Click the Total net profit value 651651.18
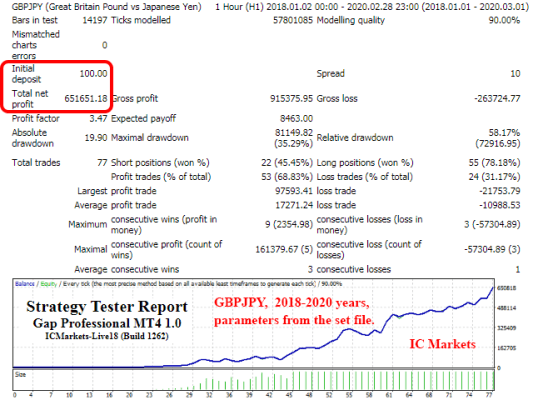The height and width of the screenshot is (400, 533). (x=86, y=99)
